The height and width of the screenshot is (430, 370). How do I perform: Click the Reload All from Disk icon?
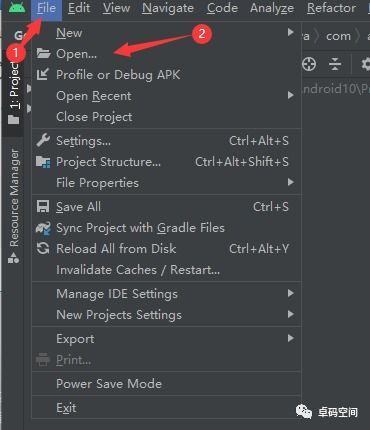click(43, 249)
